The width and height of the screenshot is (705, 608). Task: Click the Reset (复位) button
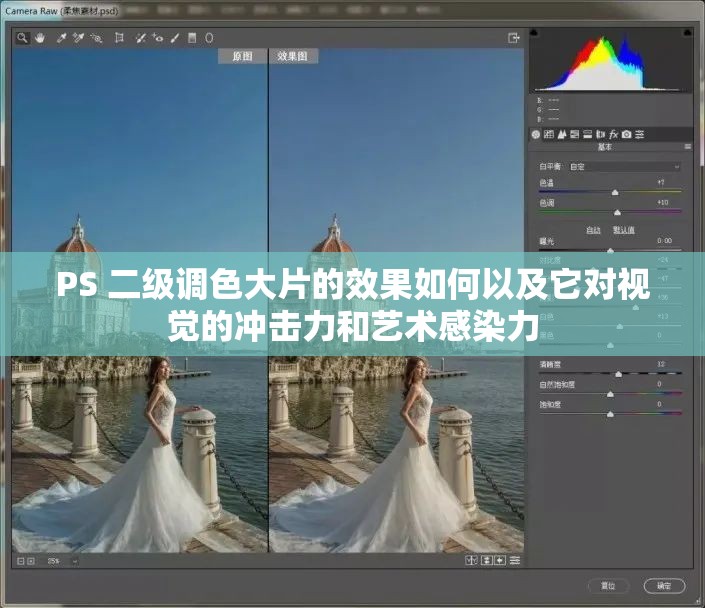pyautogui.click(x=608, y=586)
